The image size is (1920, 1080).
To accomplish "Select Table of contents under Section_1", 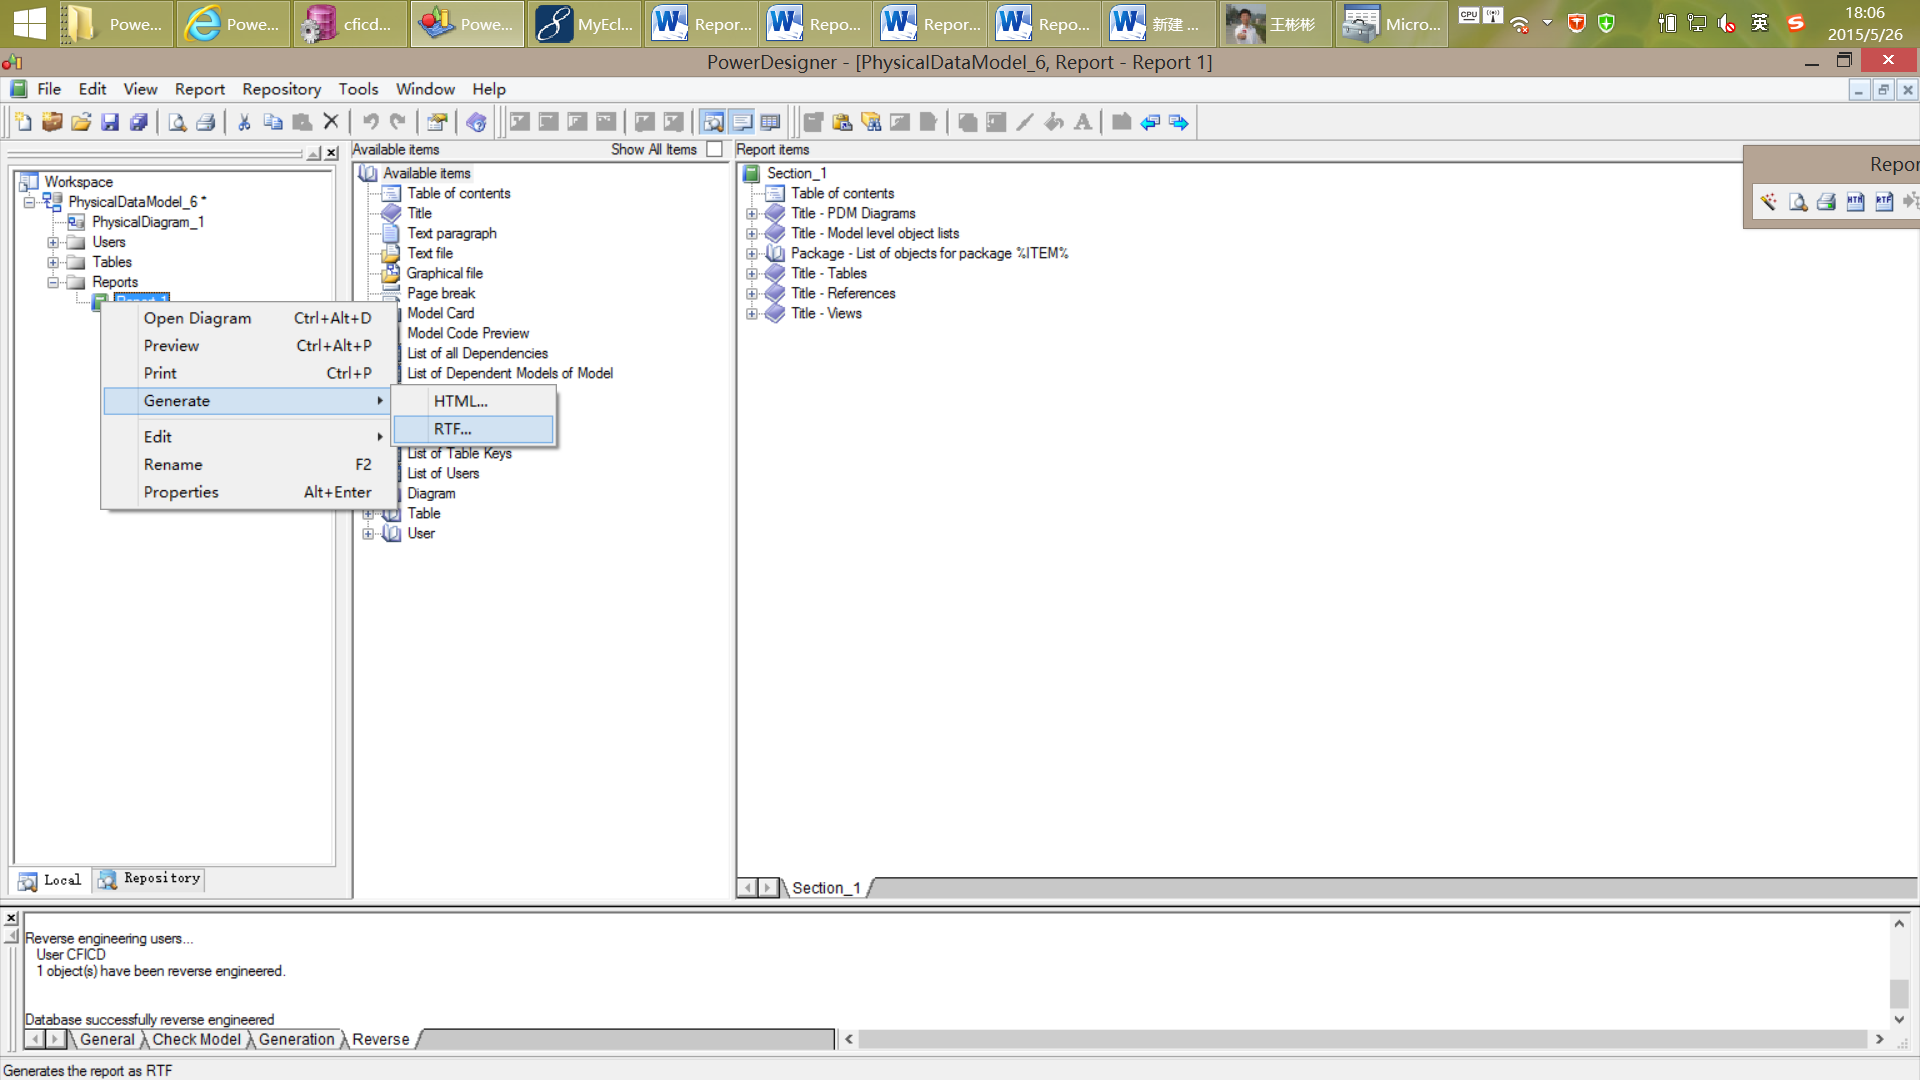I will pyautogui.click(x=842, y=193).
